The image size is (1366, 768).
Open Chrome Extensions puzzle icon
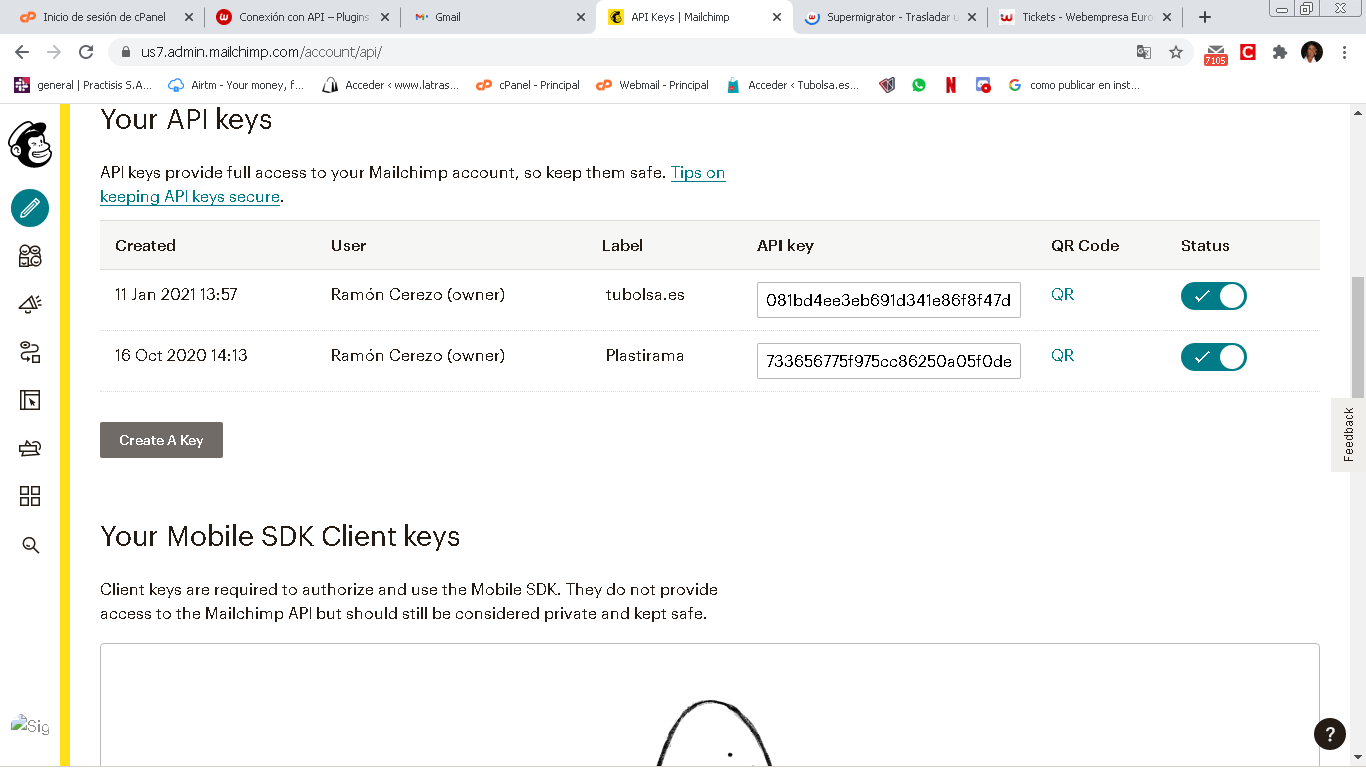tap(1280, 52)
